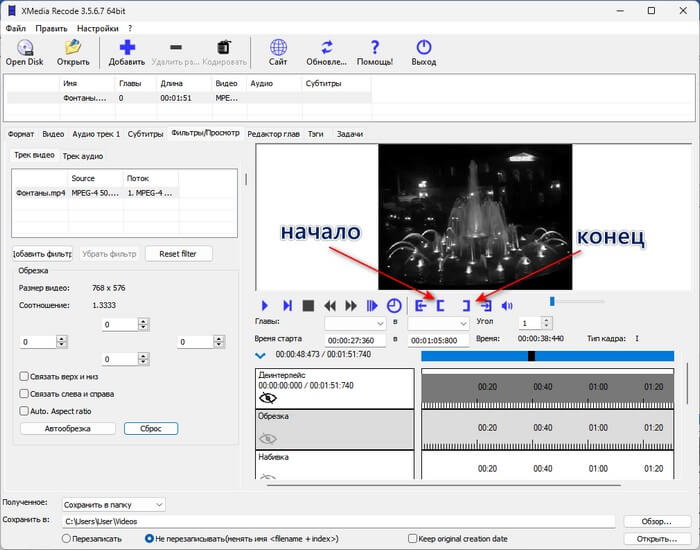Open the Сайт globe icon

[x=279, y=47]
